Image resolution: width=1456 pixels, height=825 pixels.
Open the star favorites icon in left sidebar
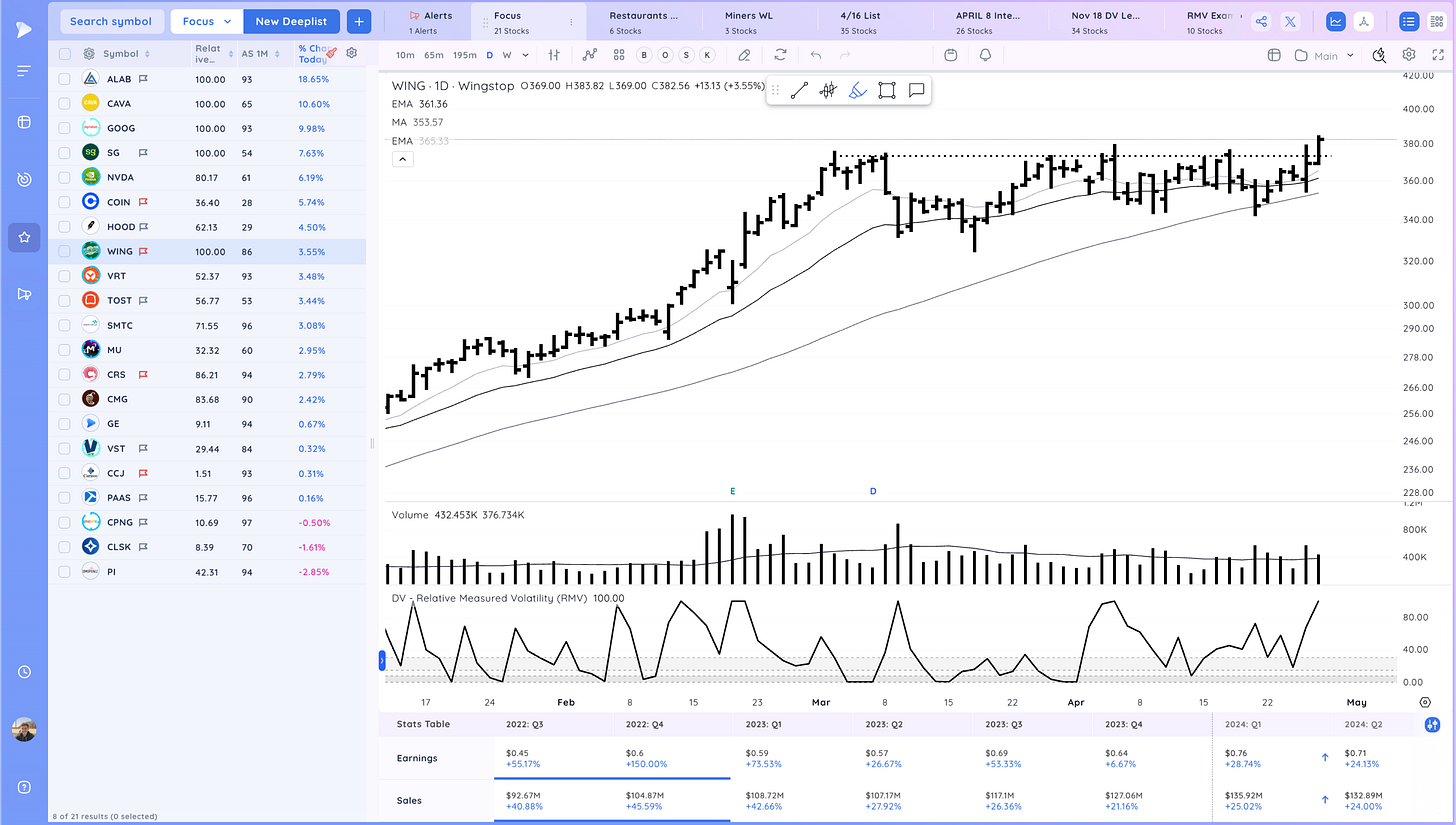24,237
